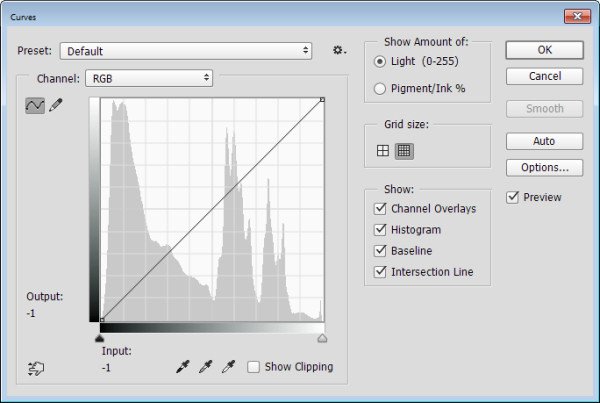Pick the gray point eyedropper
Screen dimensions: 600x403
point(205,367)
